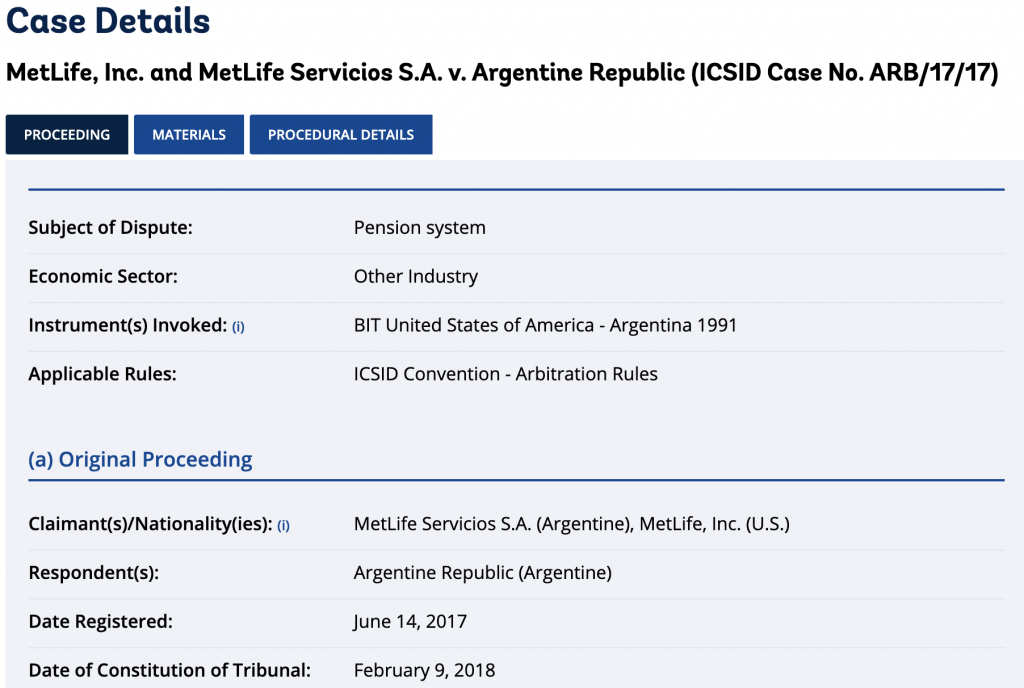The image size is (1024, 688).
Task: Click the Pension system value
Action: point(419,227)
